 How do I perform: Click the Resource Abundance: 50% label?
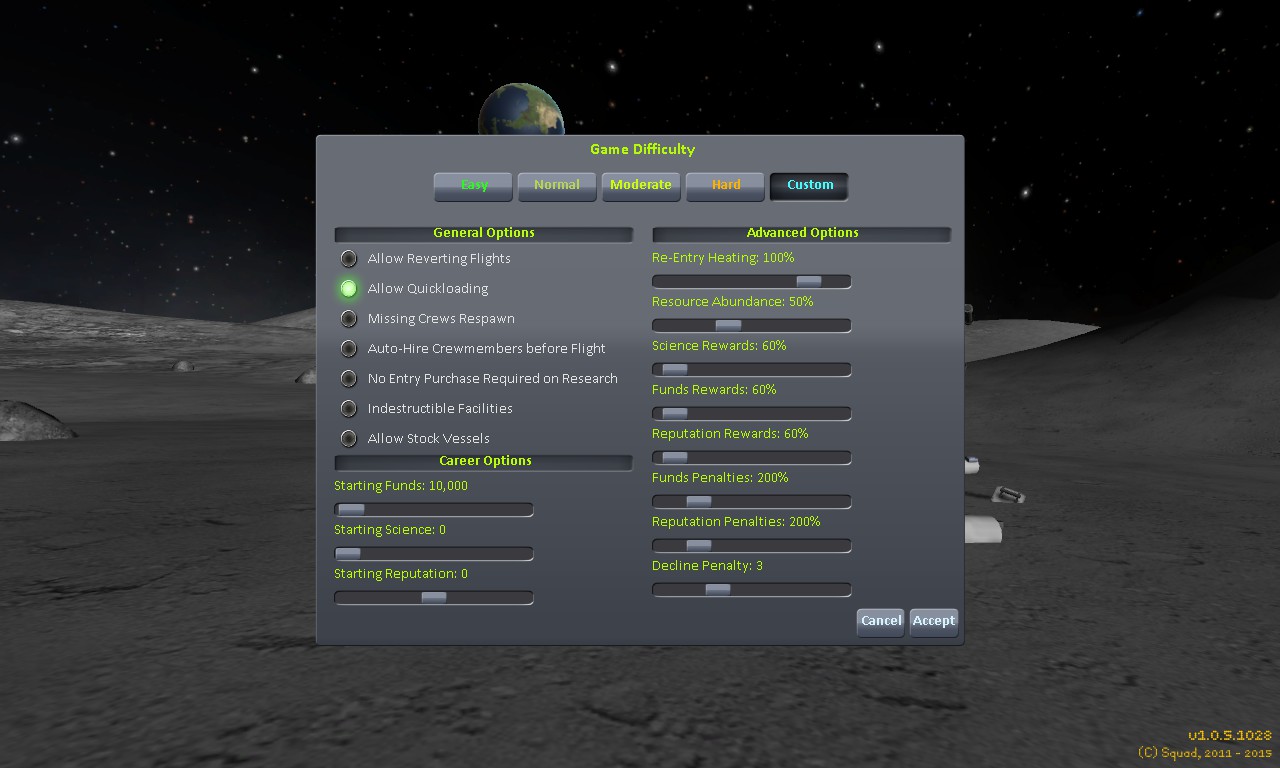(x=732, y=302)
